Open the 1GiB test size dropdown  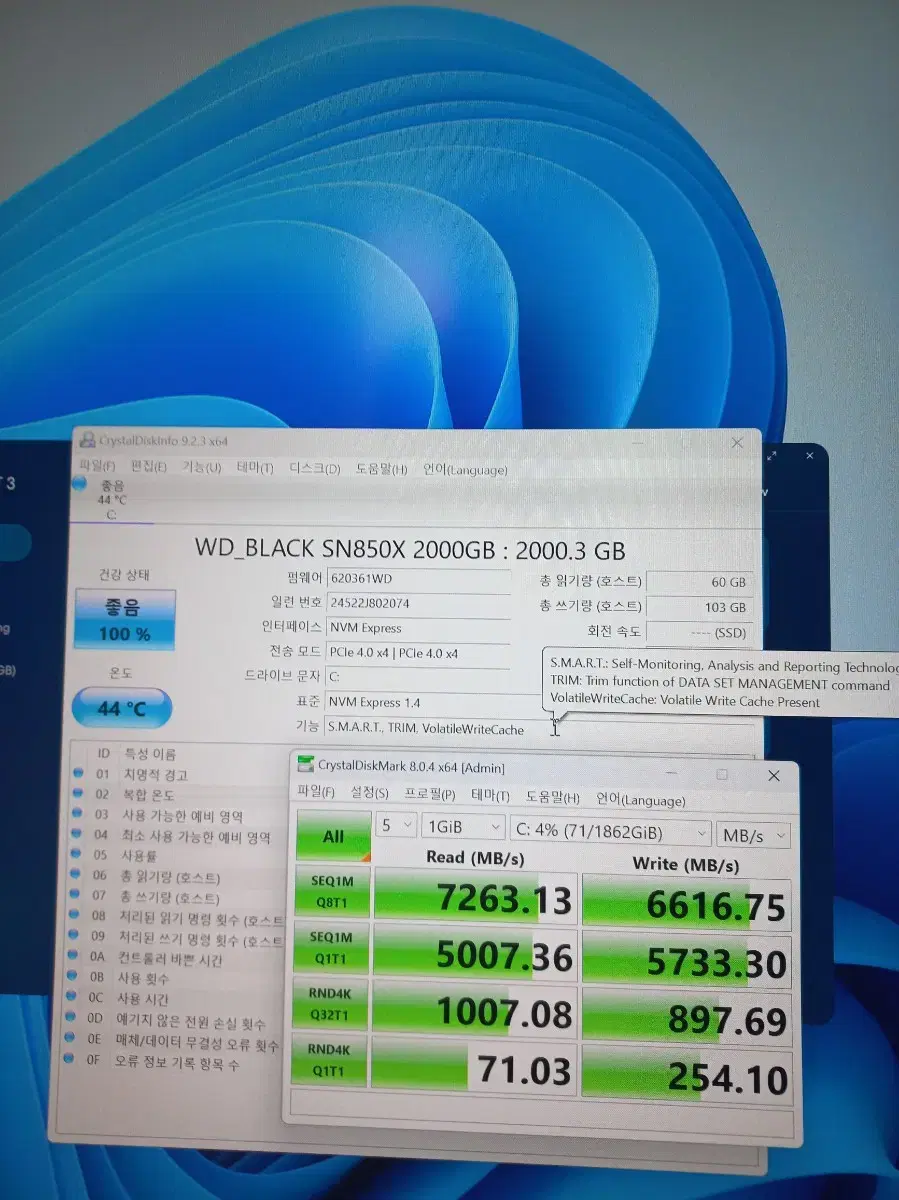click(x=464, y=828)
